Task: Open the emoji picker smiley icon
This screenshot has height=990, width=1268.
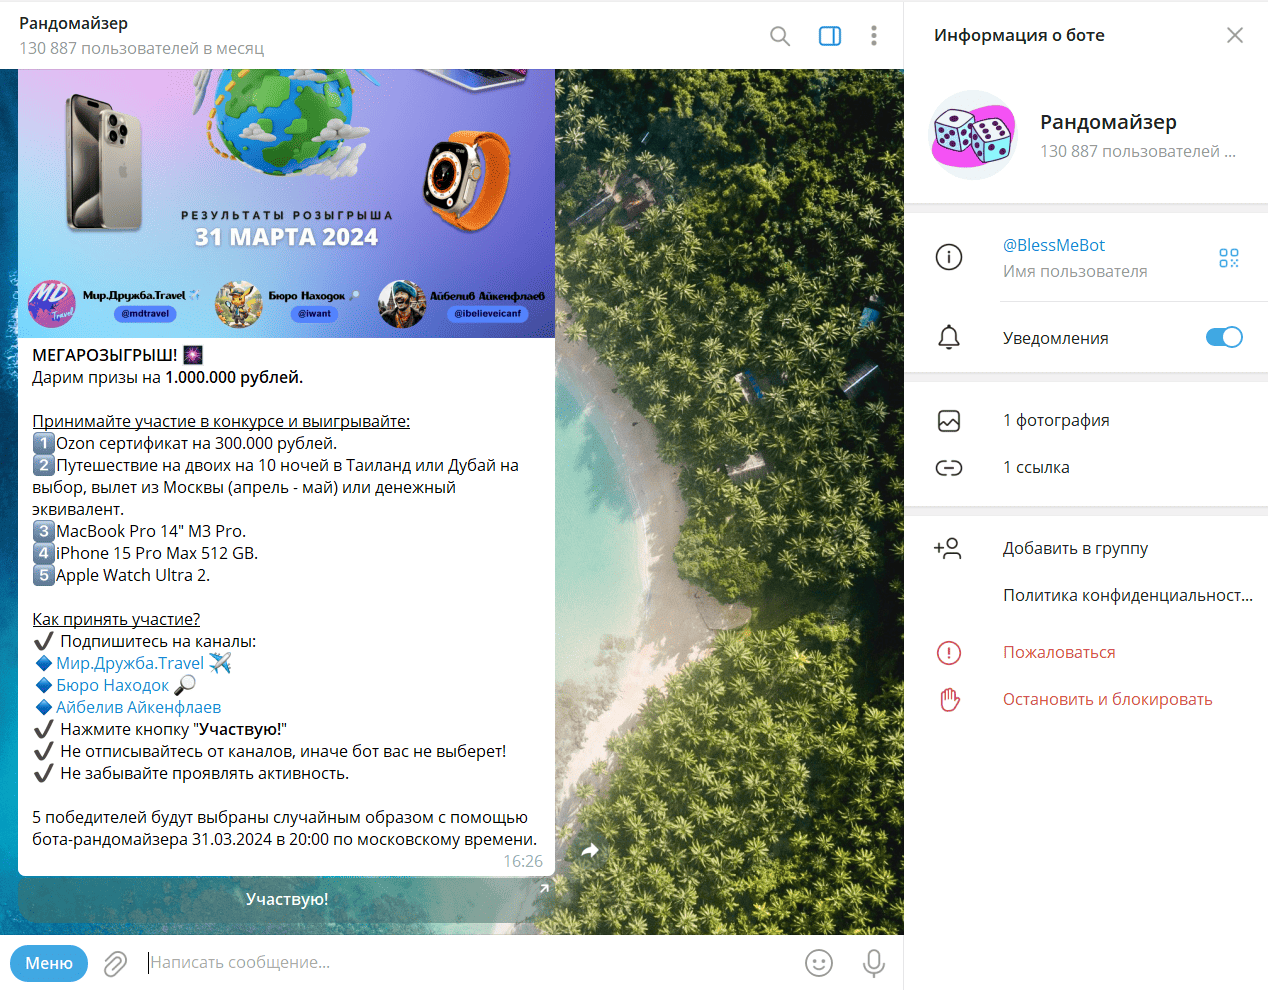Action: pyautogui.click(x=819, y=963)
